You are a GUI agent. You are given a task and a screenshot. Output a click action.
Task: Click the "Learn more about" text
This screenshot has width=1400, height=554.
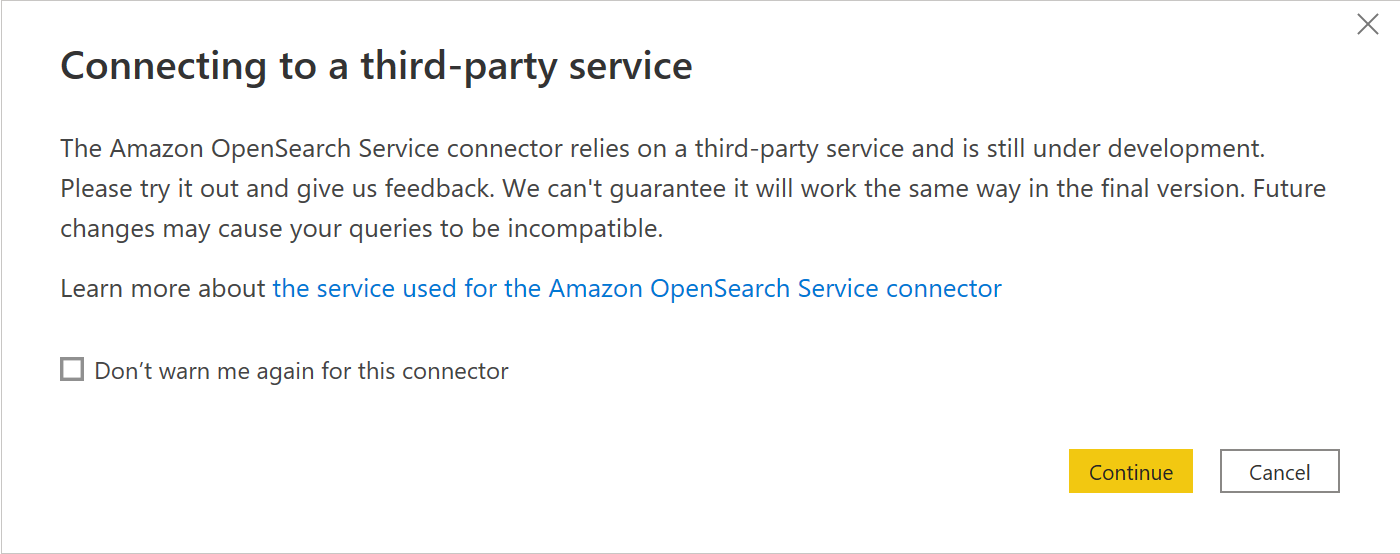164,289
